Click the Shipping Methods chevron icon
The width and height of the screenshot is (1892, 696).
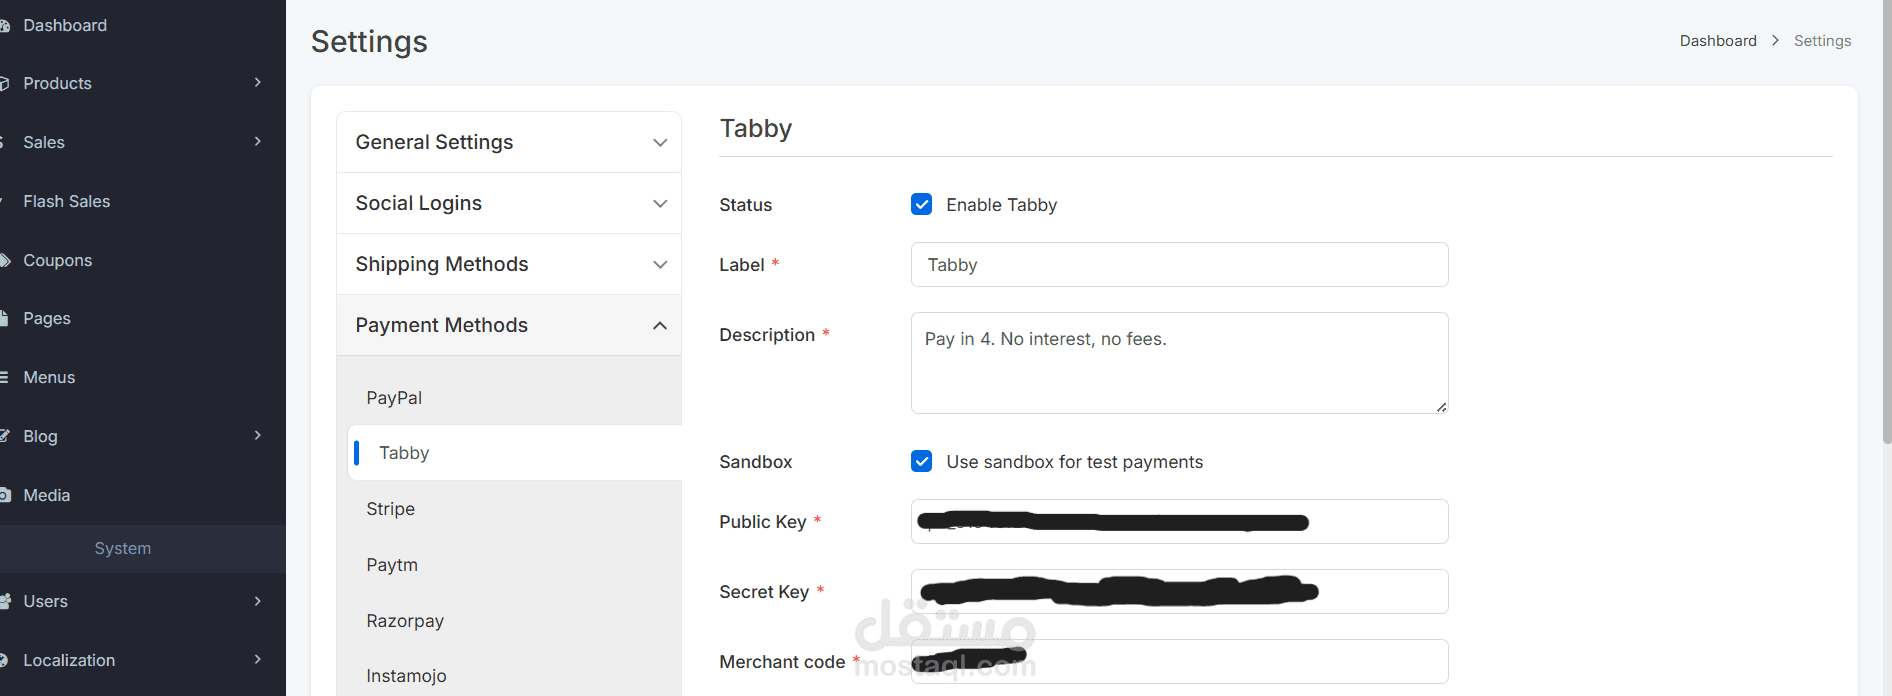click(x=660, y=265)
